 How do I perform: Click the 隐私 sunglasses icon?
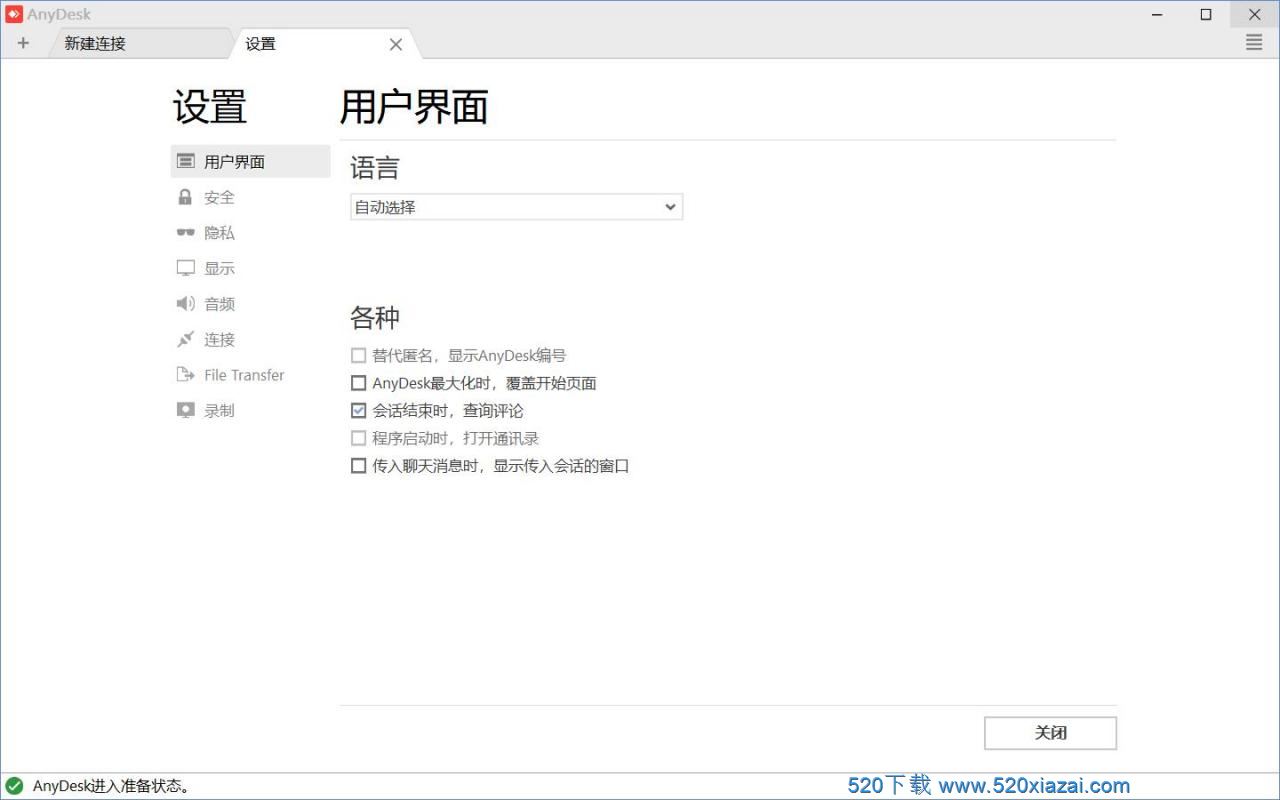click(x=186, y=232)
